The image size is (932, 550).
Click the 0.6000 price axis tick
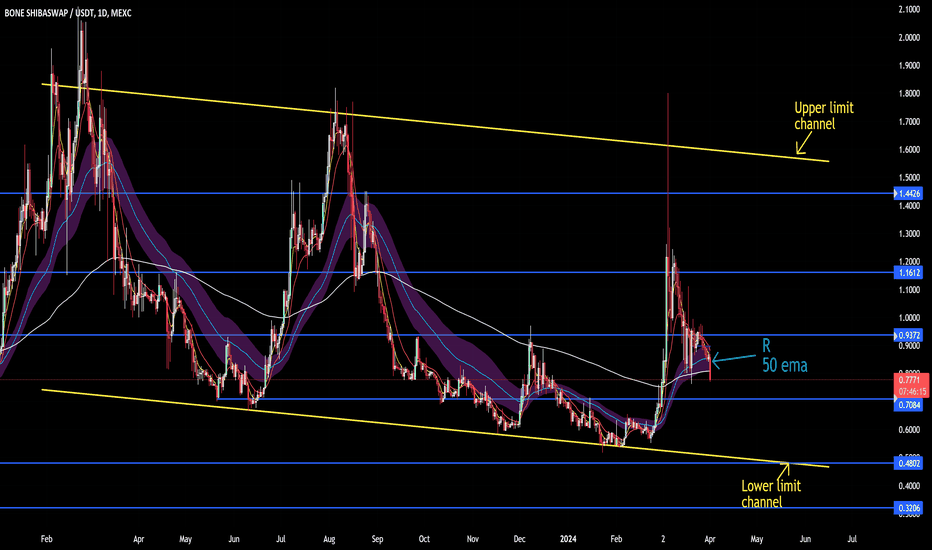(909, 430)
